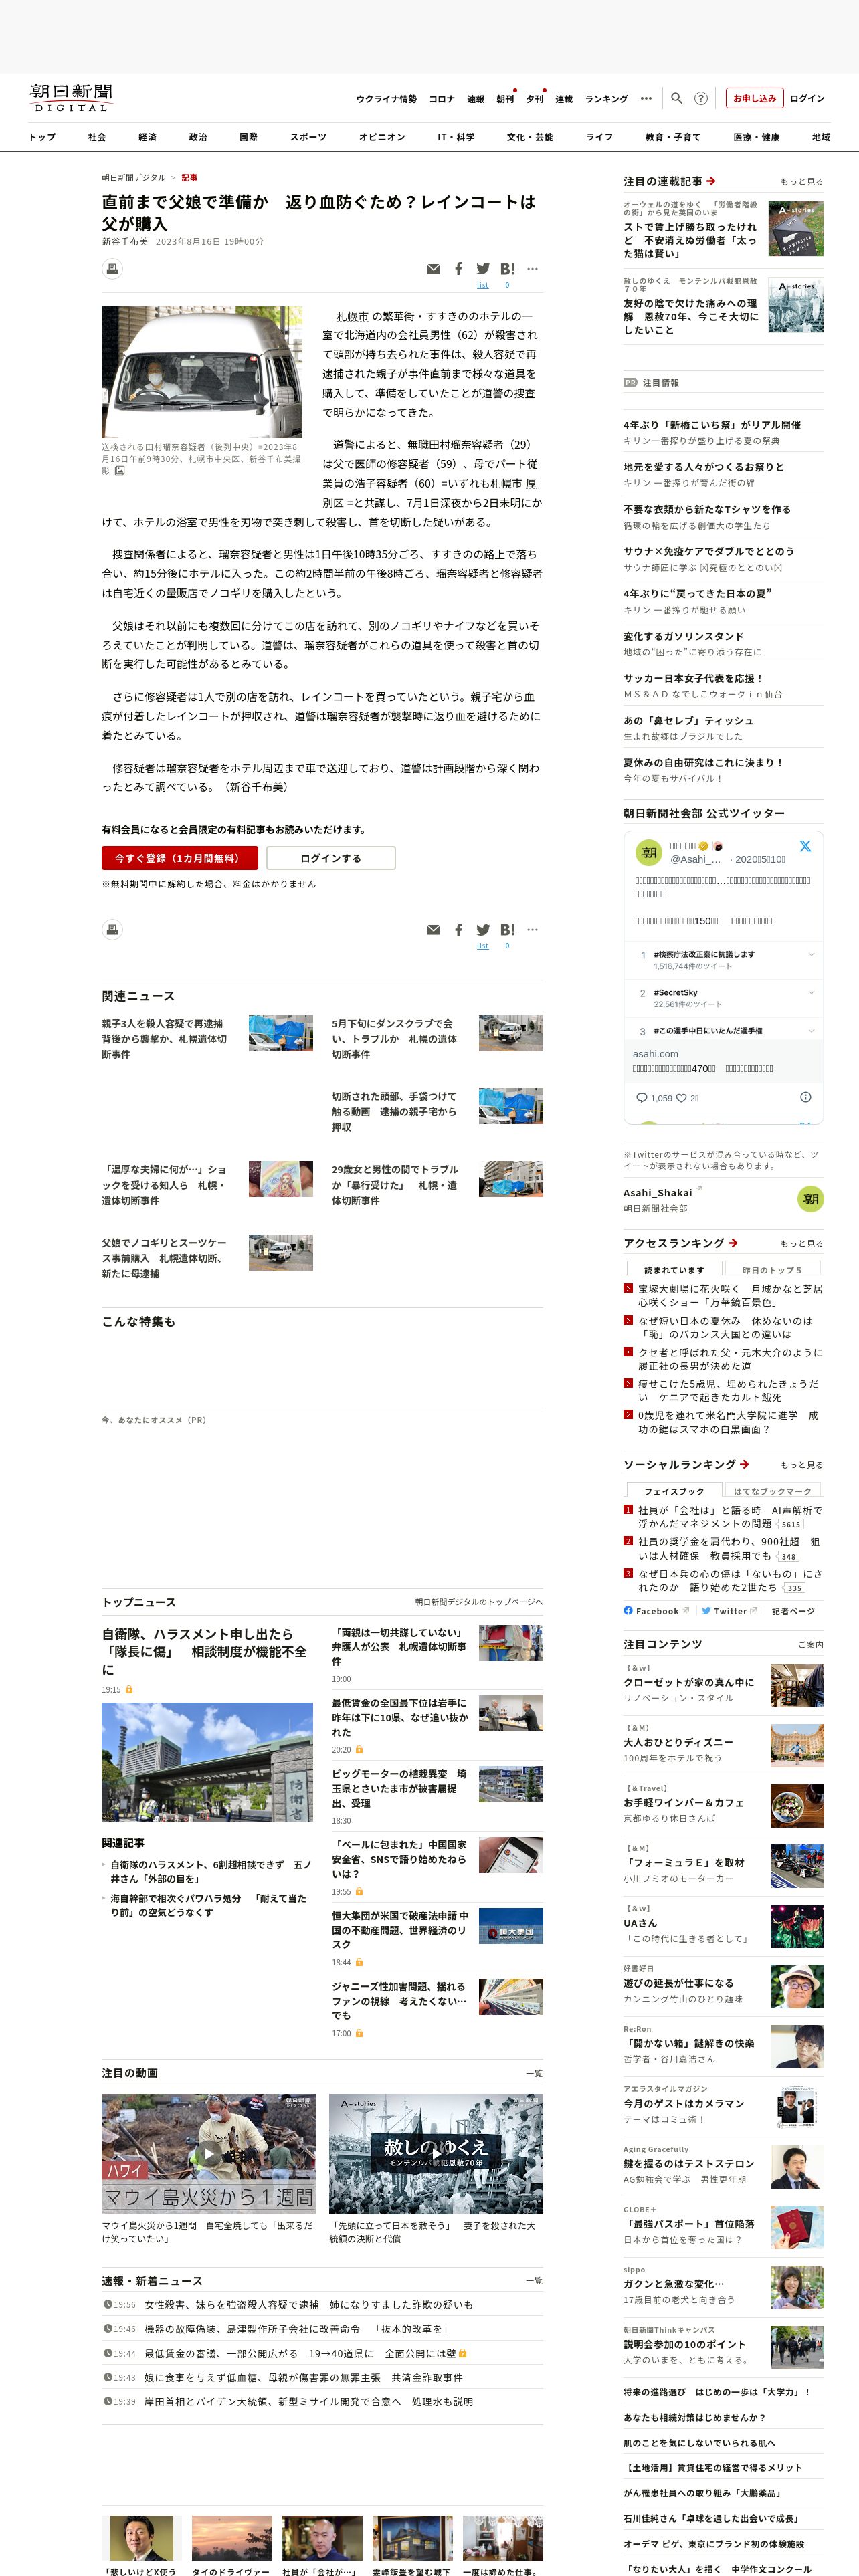The image size is (859, 2576).
Task: Click the print icon below the headline
Action: coord(113,268)
